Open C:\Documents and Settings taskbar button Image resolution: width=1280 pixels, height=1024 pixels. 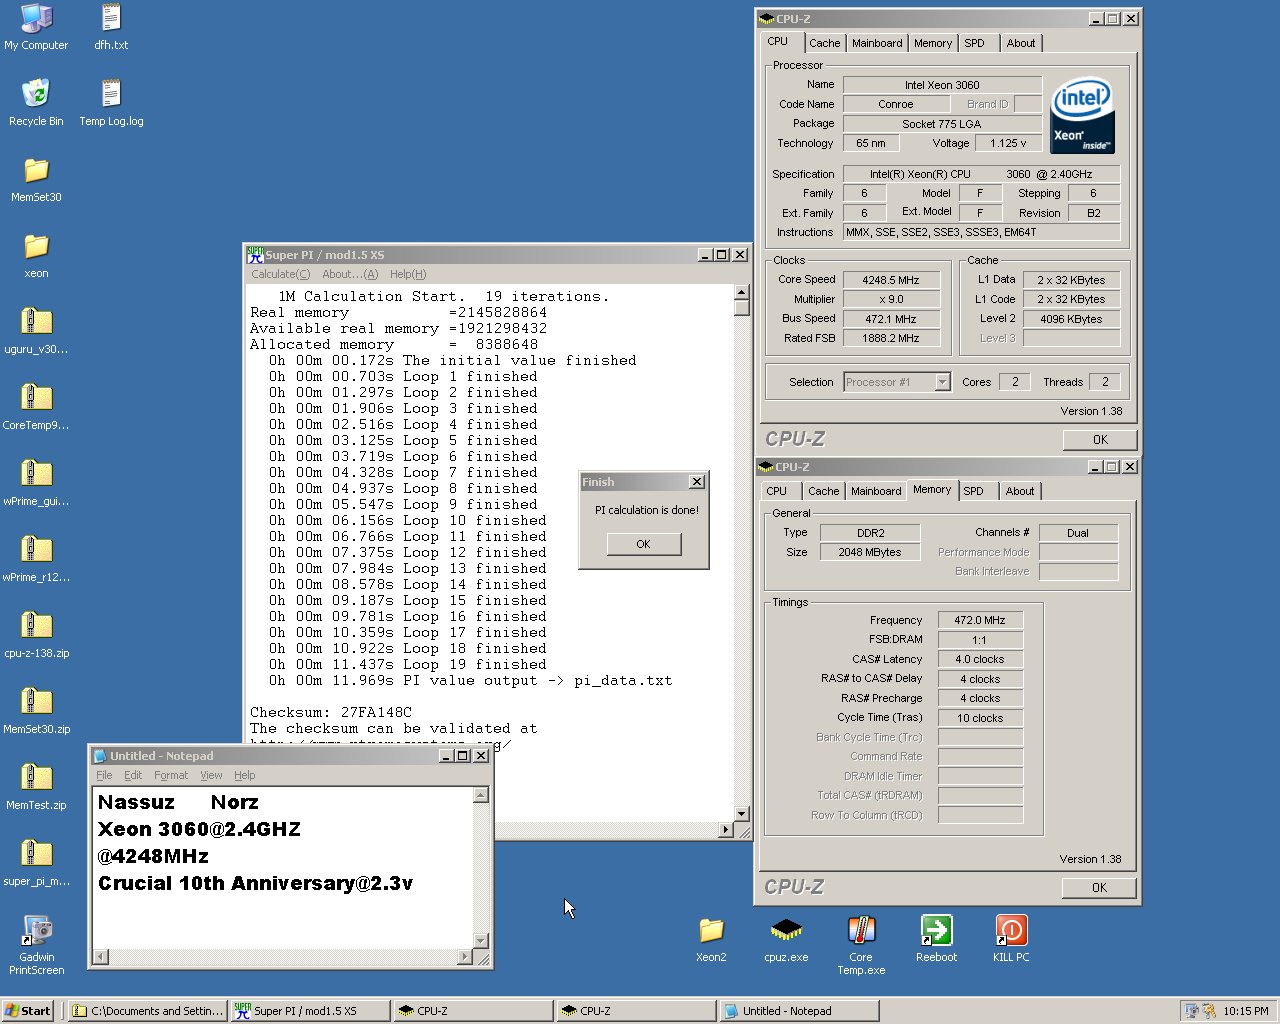[x=148, y=1011]
